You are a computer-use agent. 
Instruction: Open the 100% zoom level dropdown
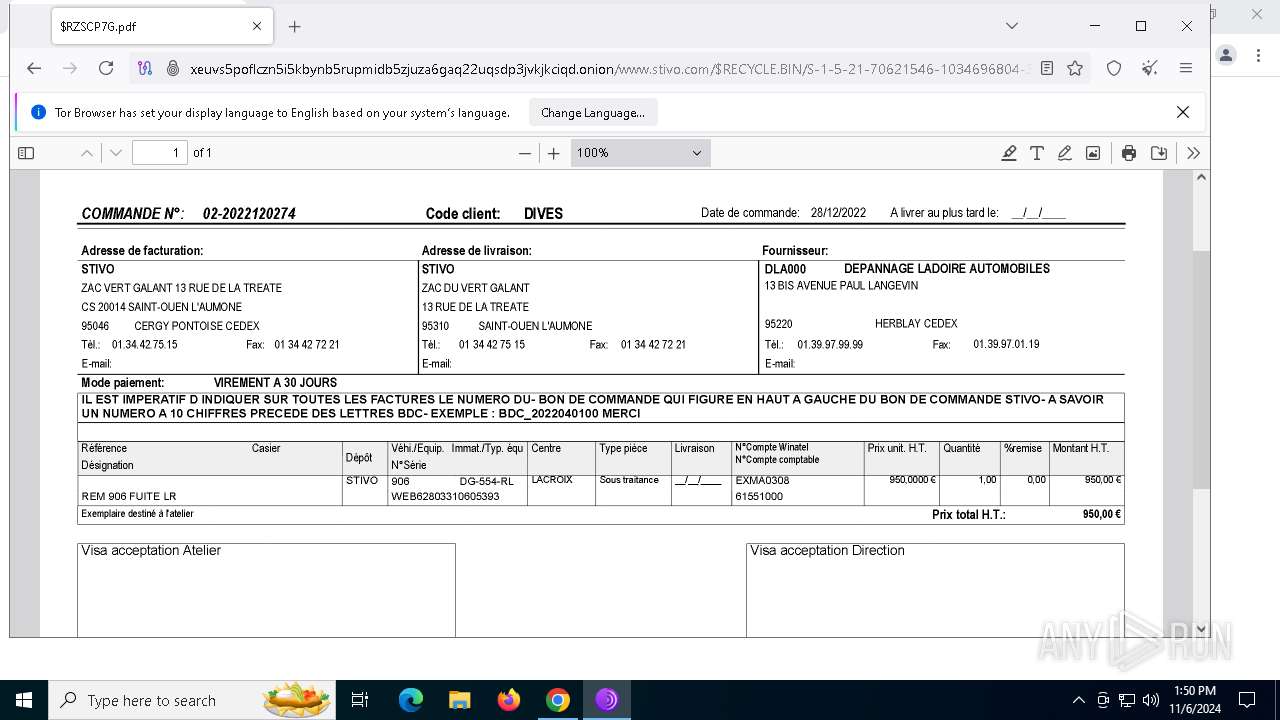pos(640,153)
